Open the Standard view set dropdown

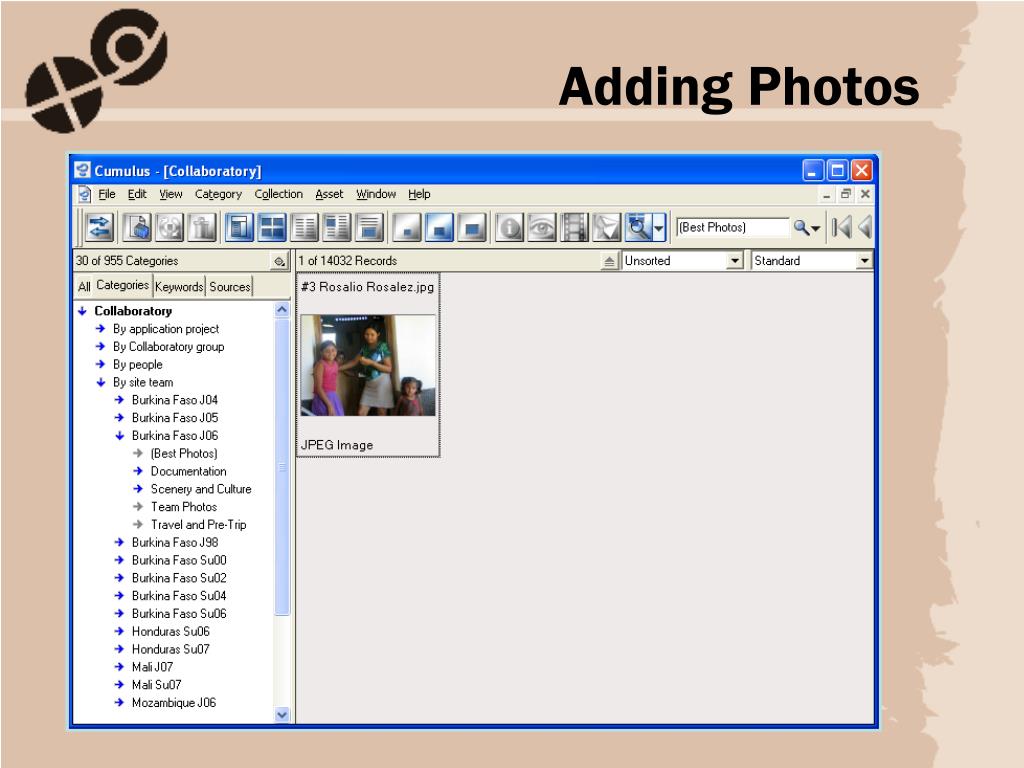[865, 261]
